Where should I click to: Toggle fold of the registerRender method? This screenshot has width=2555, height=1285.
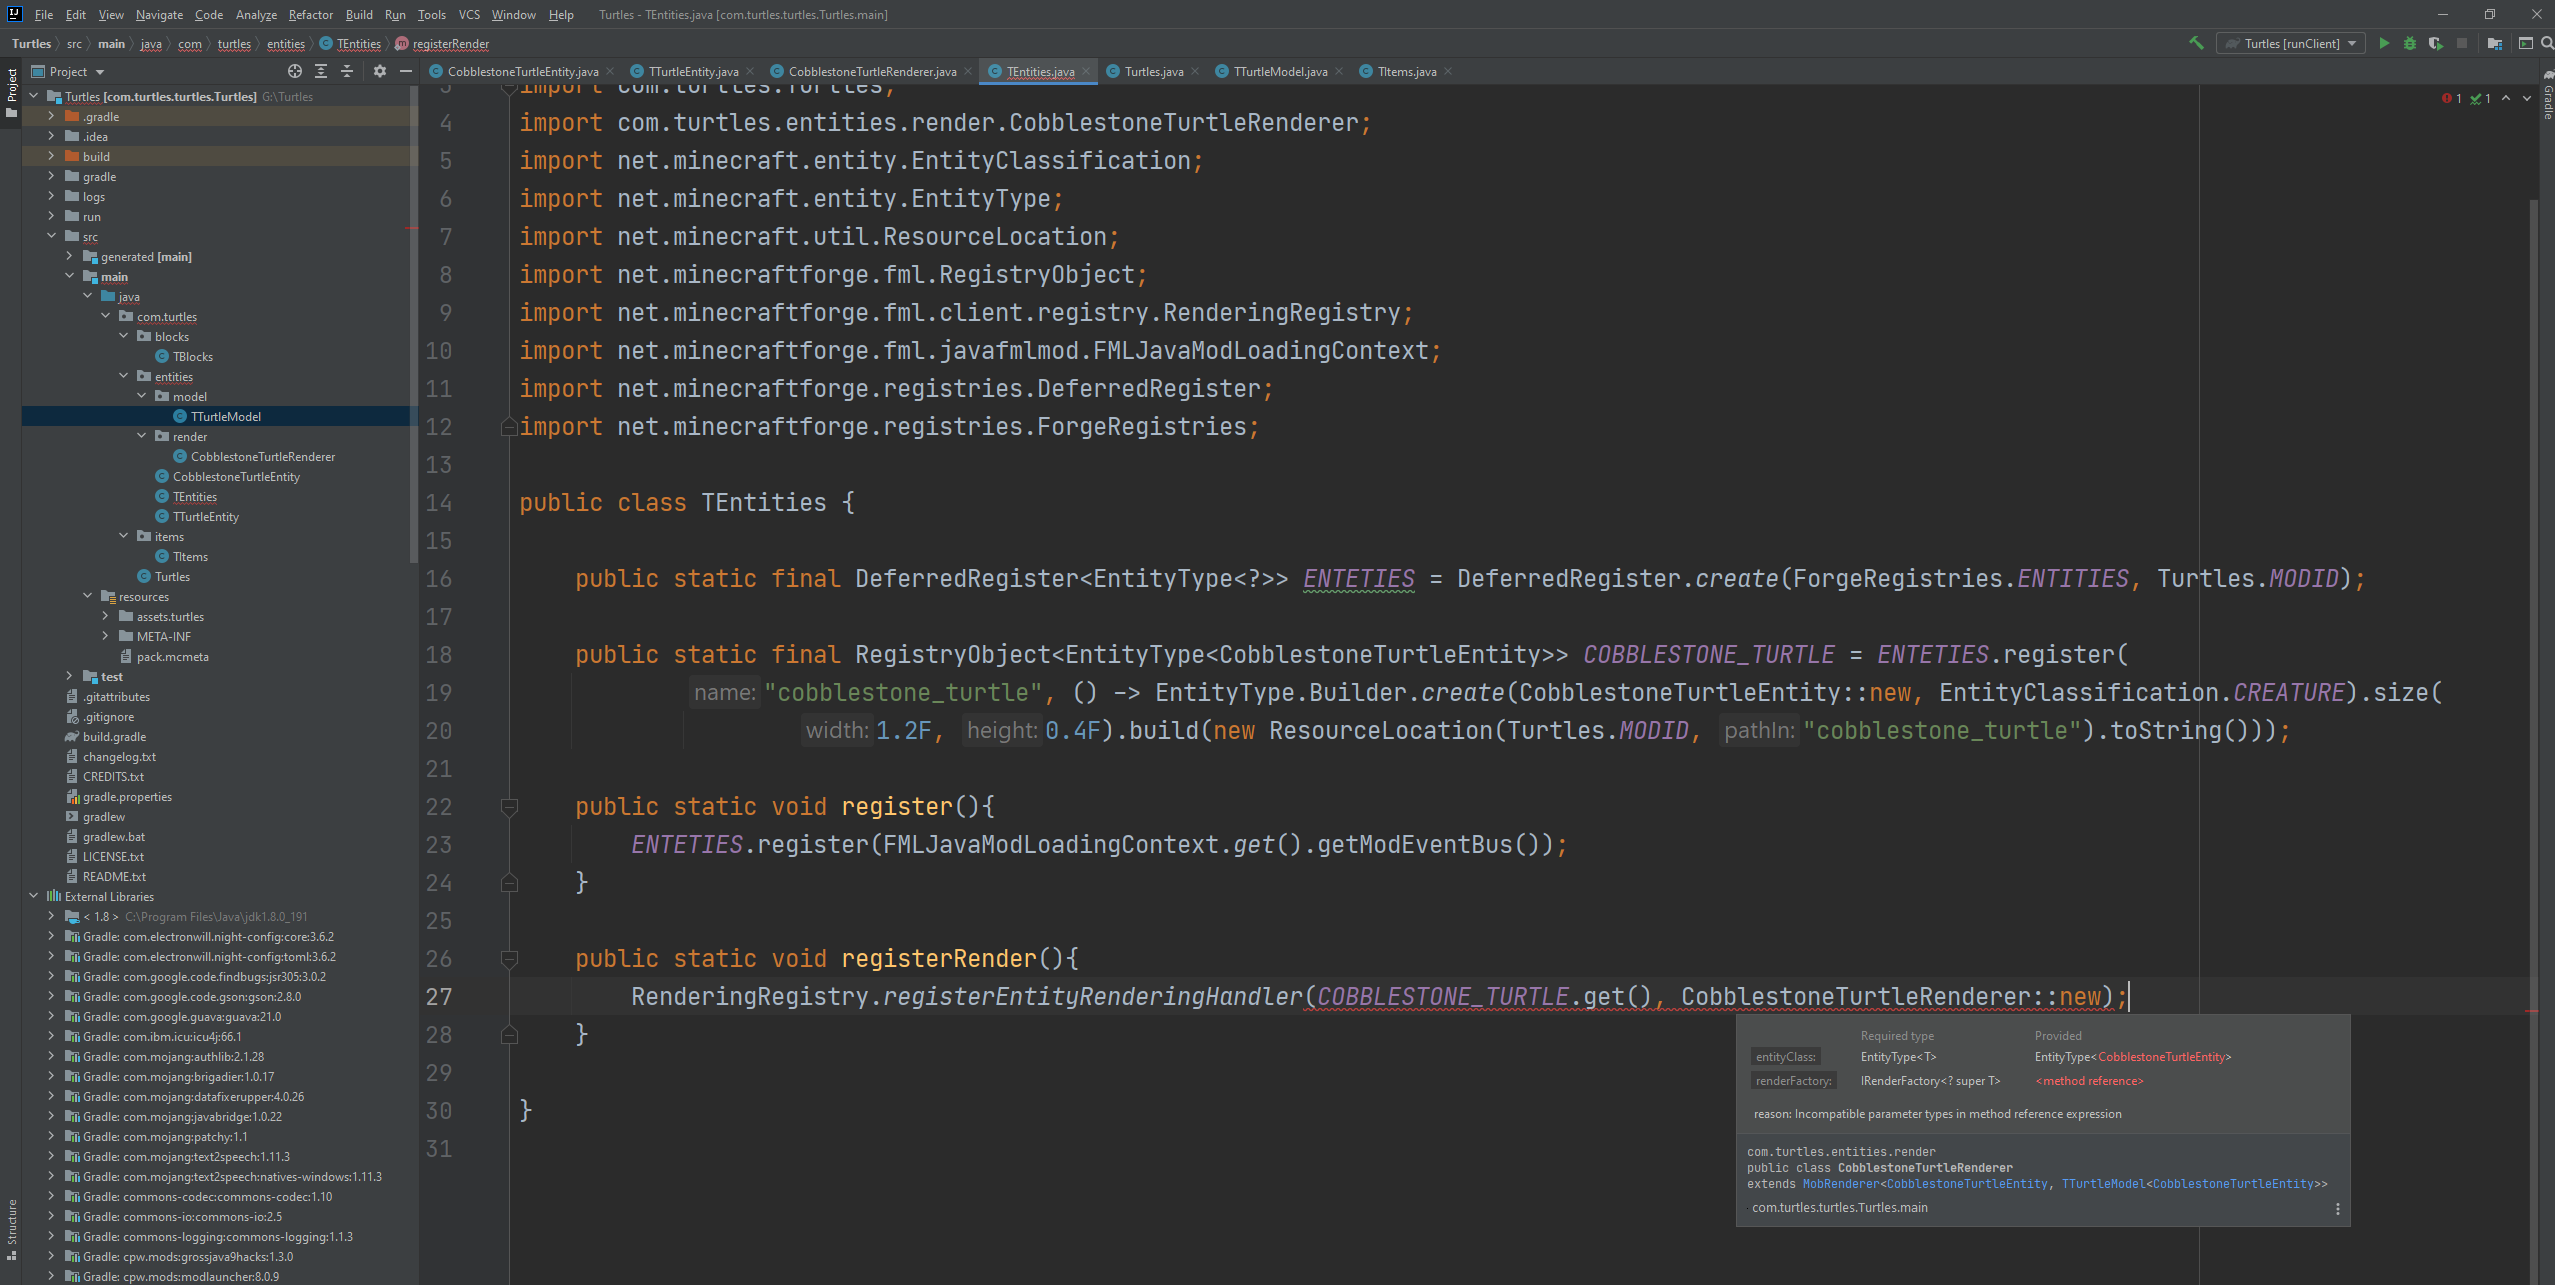click(509, 959)
